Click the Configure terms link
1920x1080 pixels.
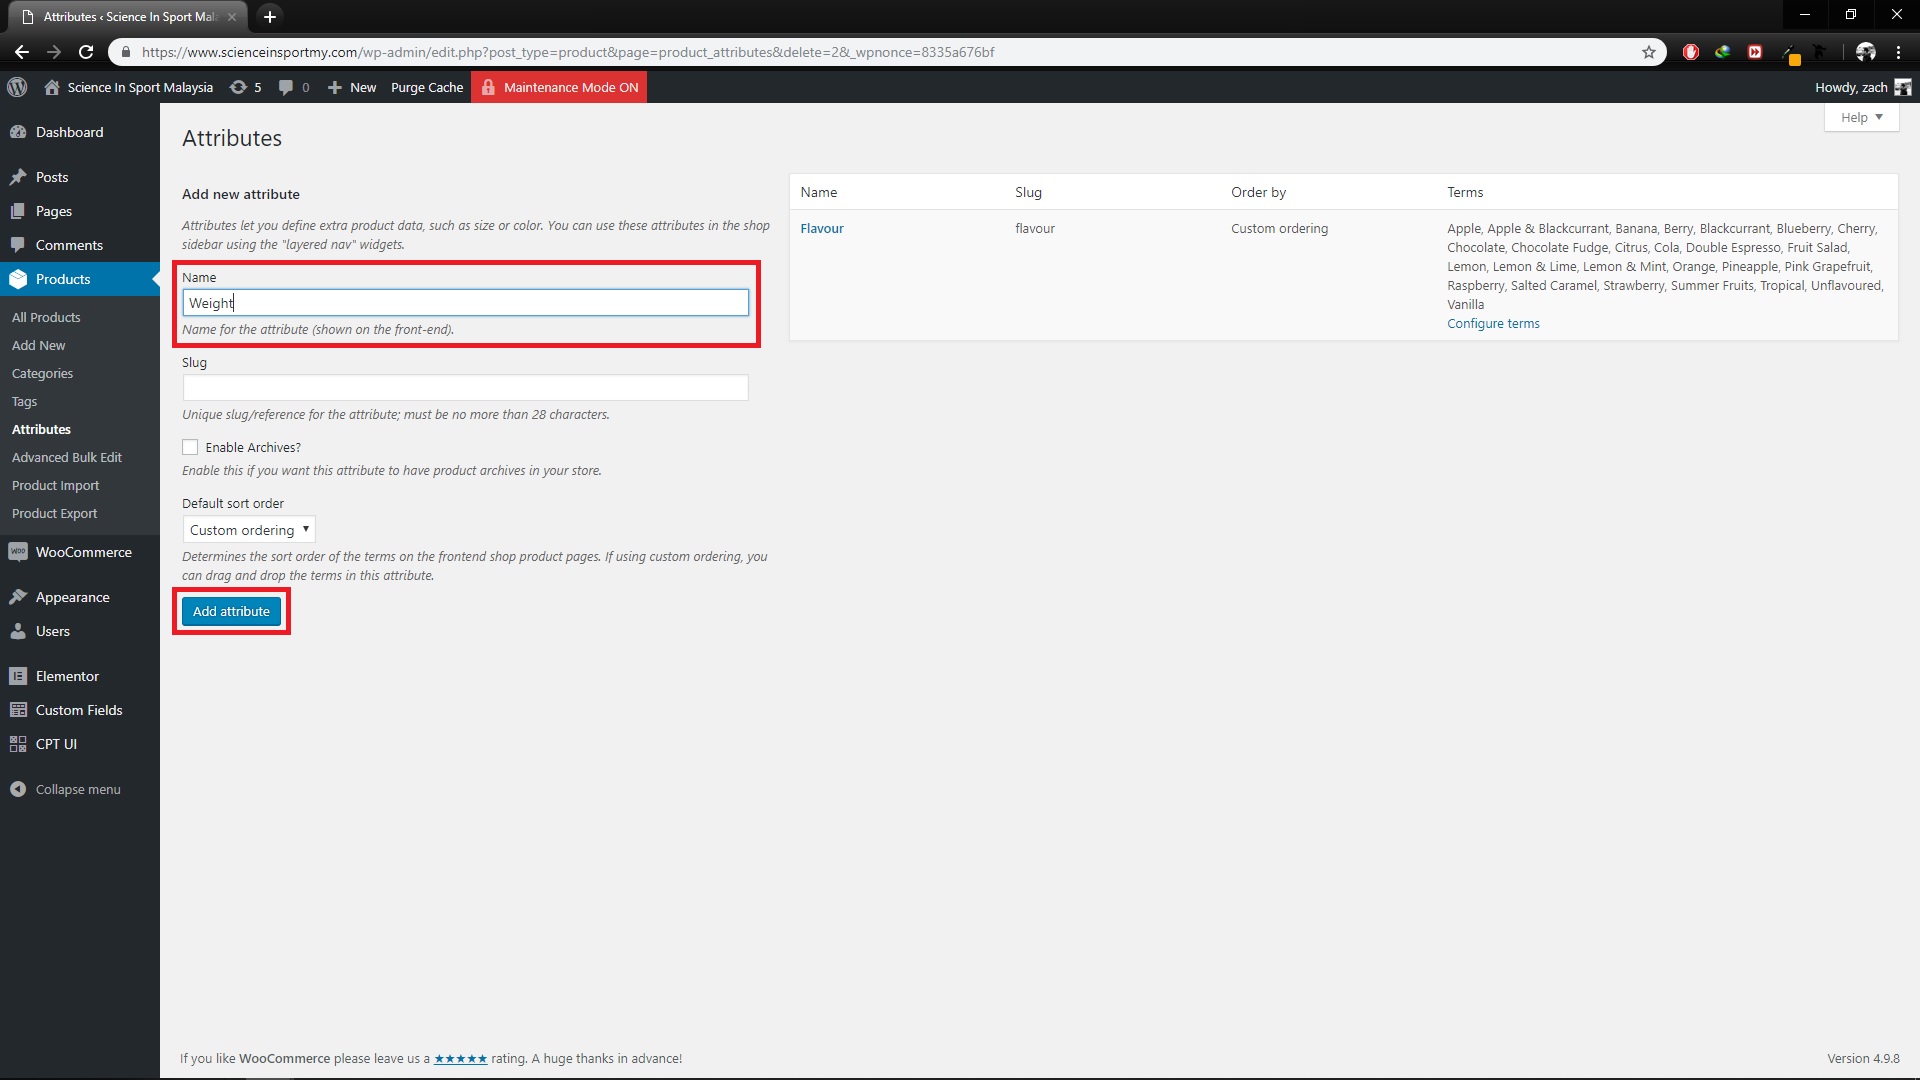click(1493, 323)
